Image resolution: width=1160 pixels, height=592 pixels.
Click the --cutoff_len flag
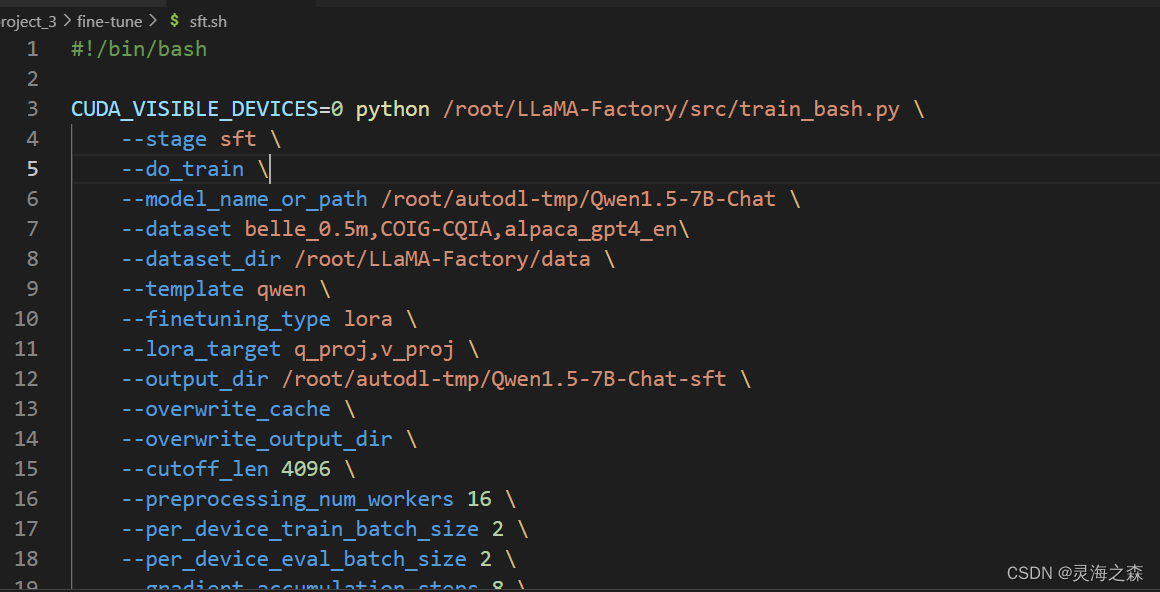[x=195, y=469]
